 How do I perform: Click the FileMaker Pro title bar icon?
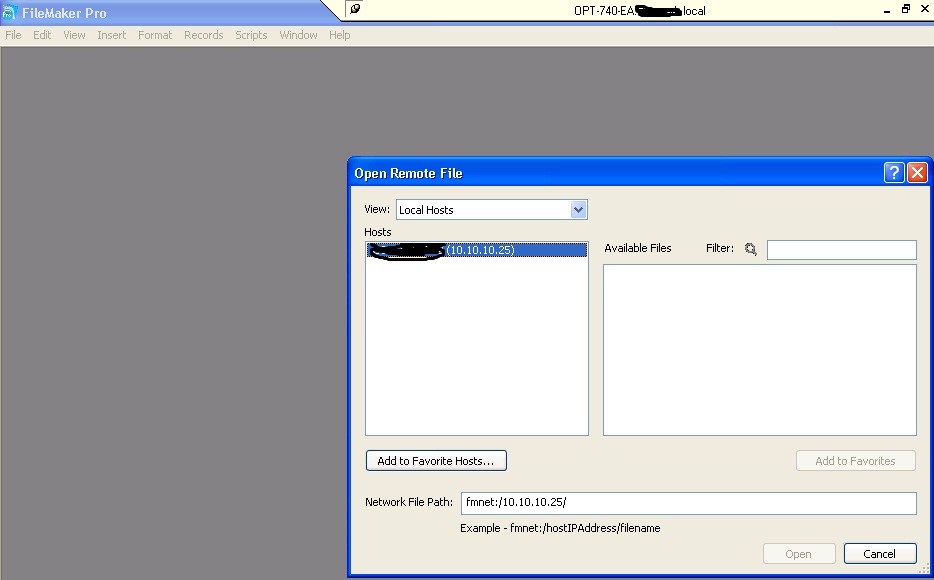10,13
